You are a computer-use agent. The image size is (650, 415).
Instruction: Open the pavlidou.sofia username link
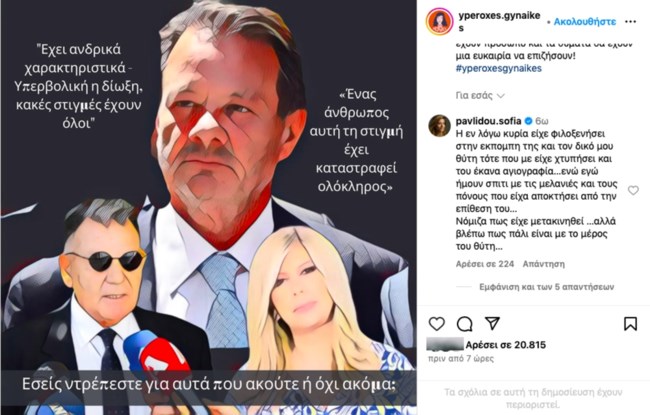pyautogui.click(x=488, y=121)
